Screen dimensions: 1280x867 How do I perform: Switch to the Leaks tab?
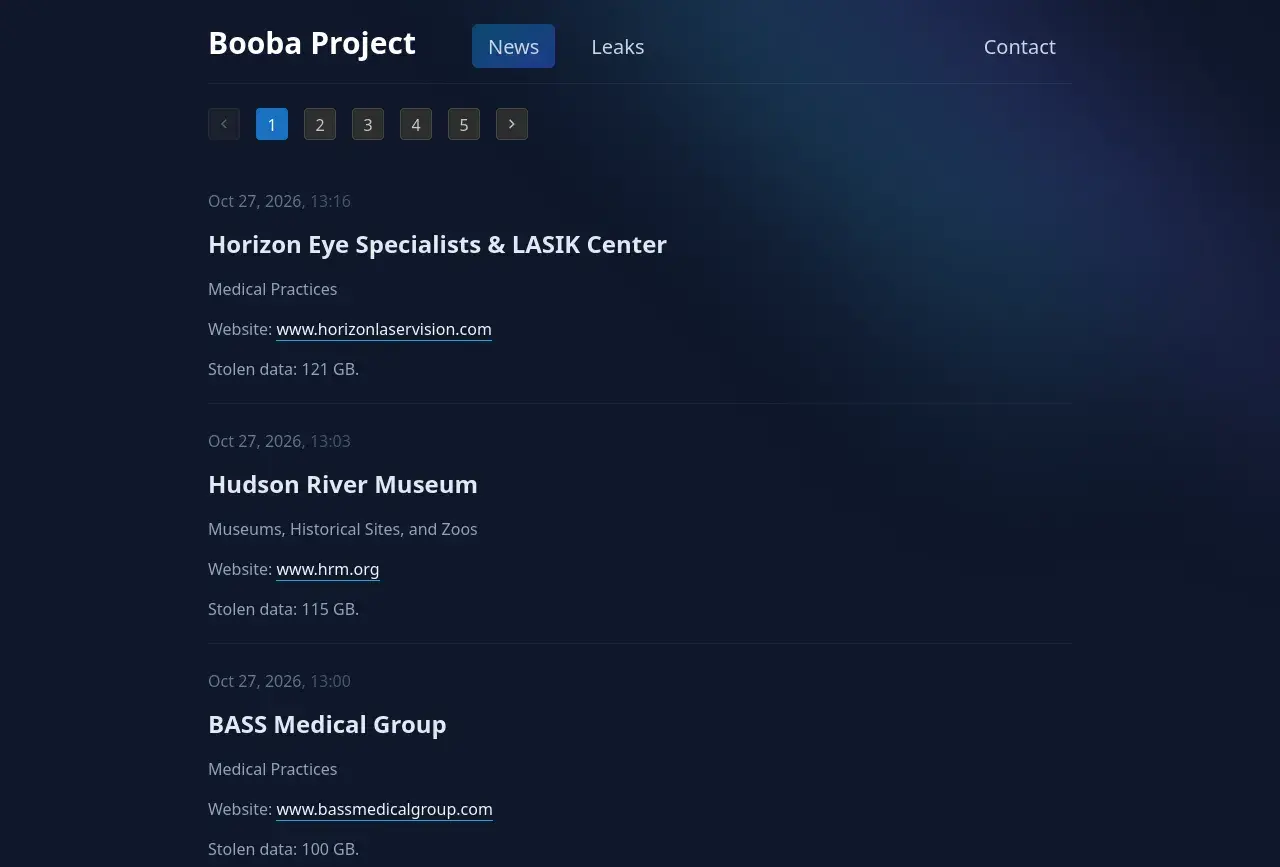click(x=618, y=46)
